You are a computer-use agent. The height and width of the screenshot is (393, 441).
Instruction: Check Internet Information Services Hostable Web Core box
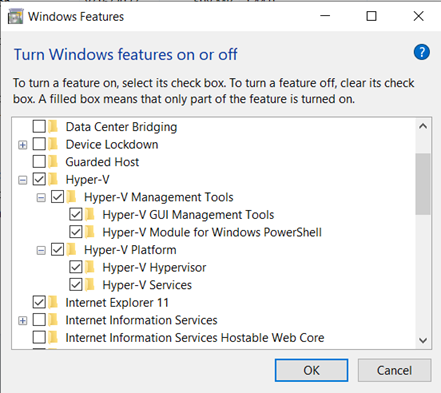pos(39,338)
